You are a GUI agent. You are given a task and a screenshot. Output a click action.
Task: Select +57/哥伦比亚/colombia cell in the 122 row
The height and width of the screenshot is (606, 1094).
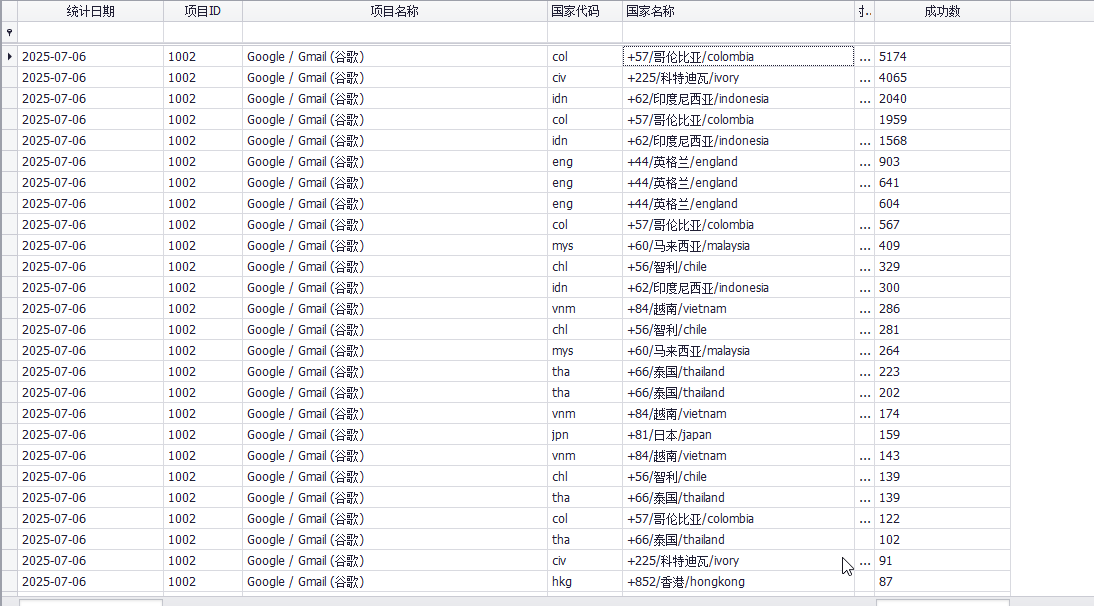point(738,519)
